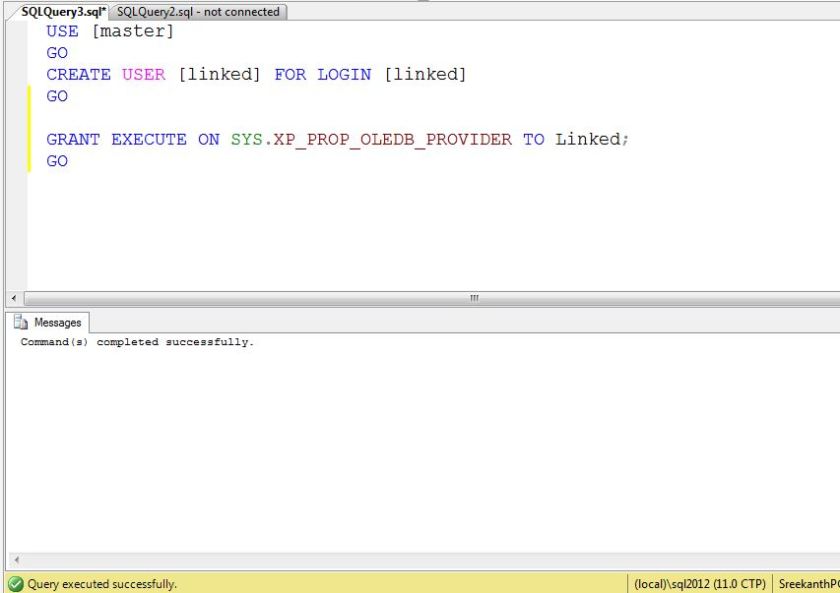Click the Messages tab icon
This screenshot has height=593, width=840.
click(x=22, y=323)
